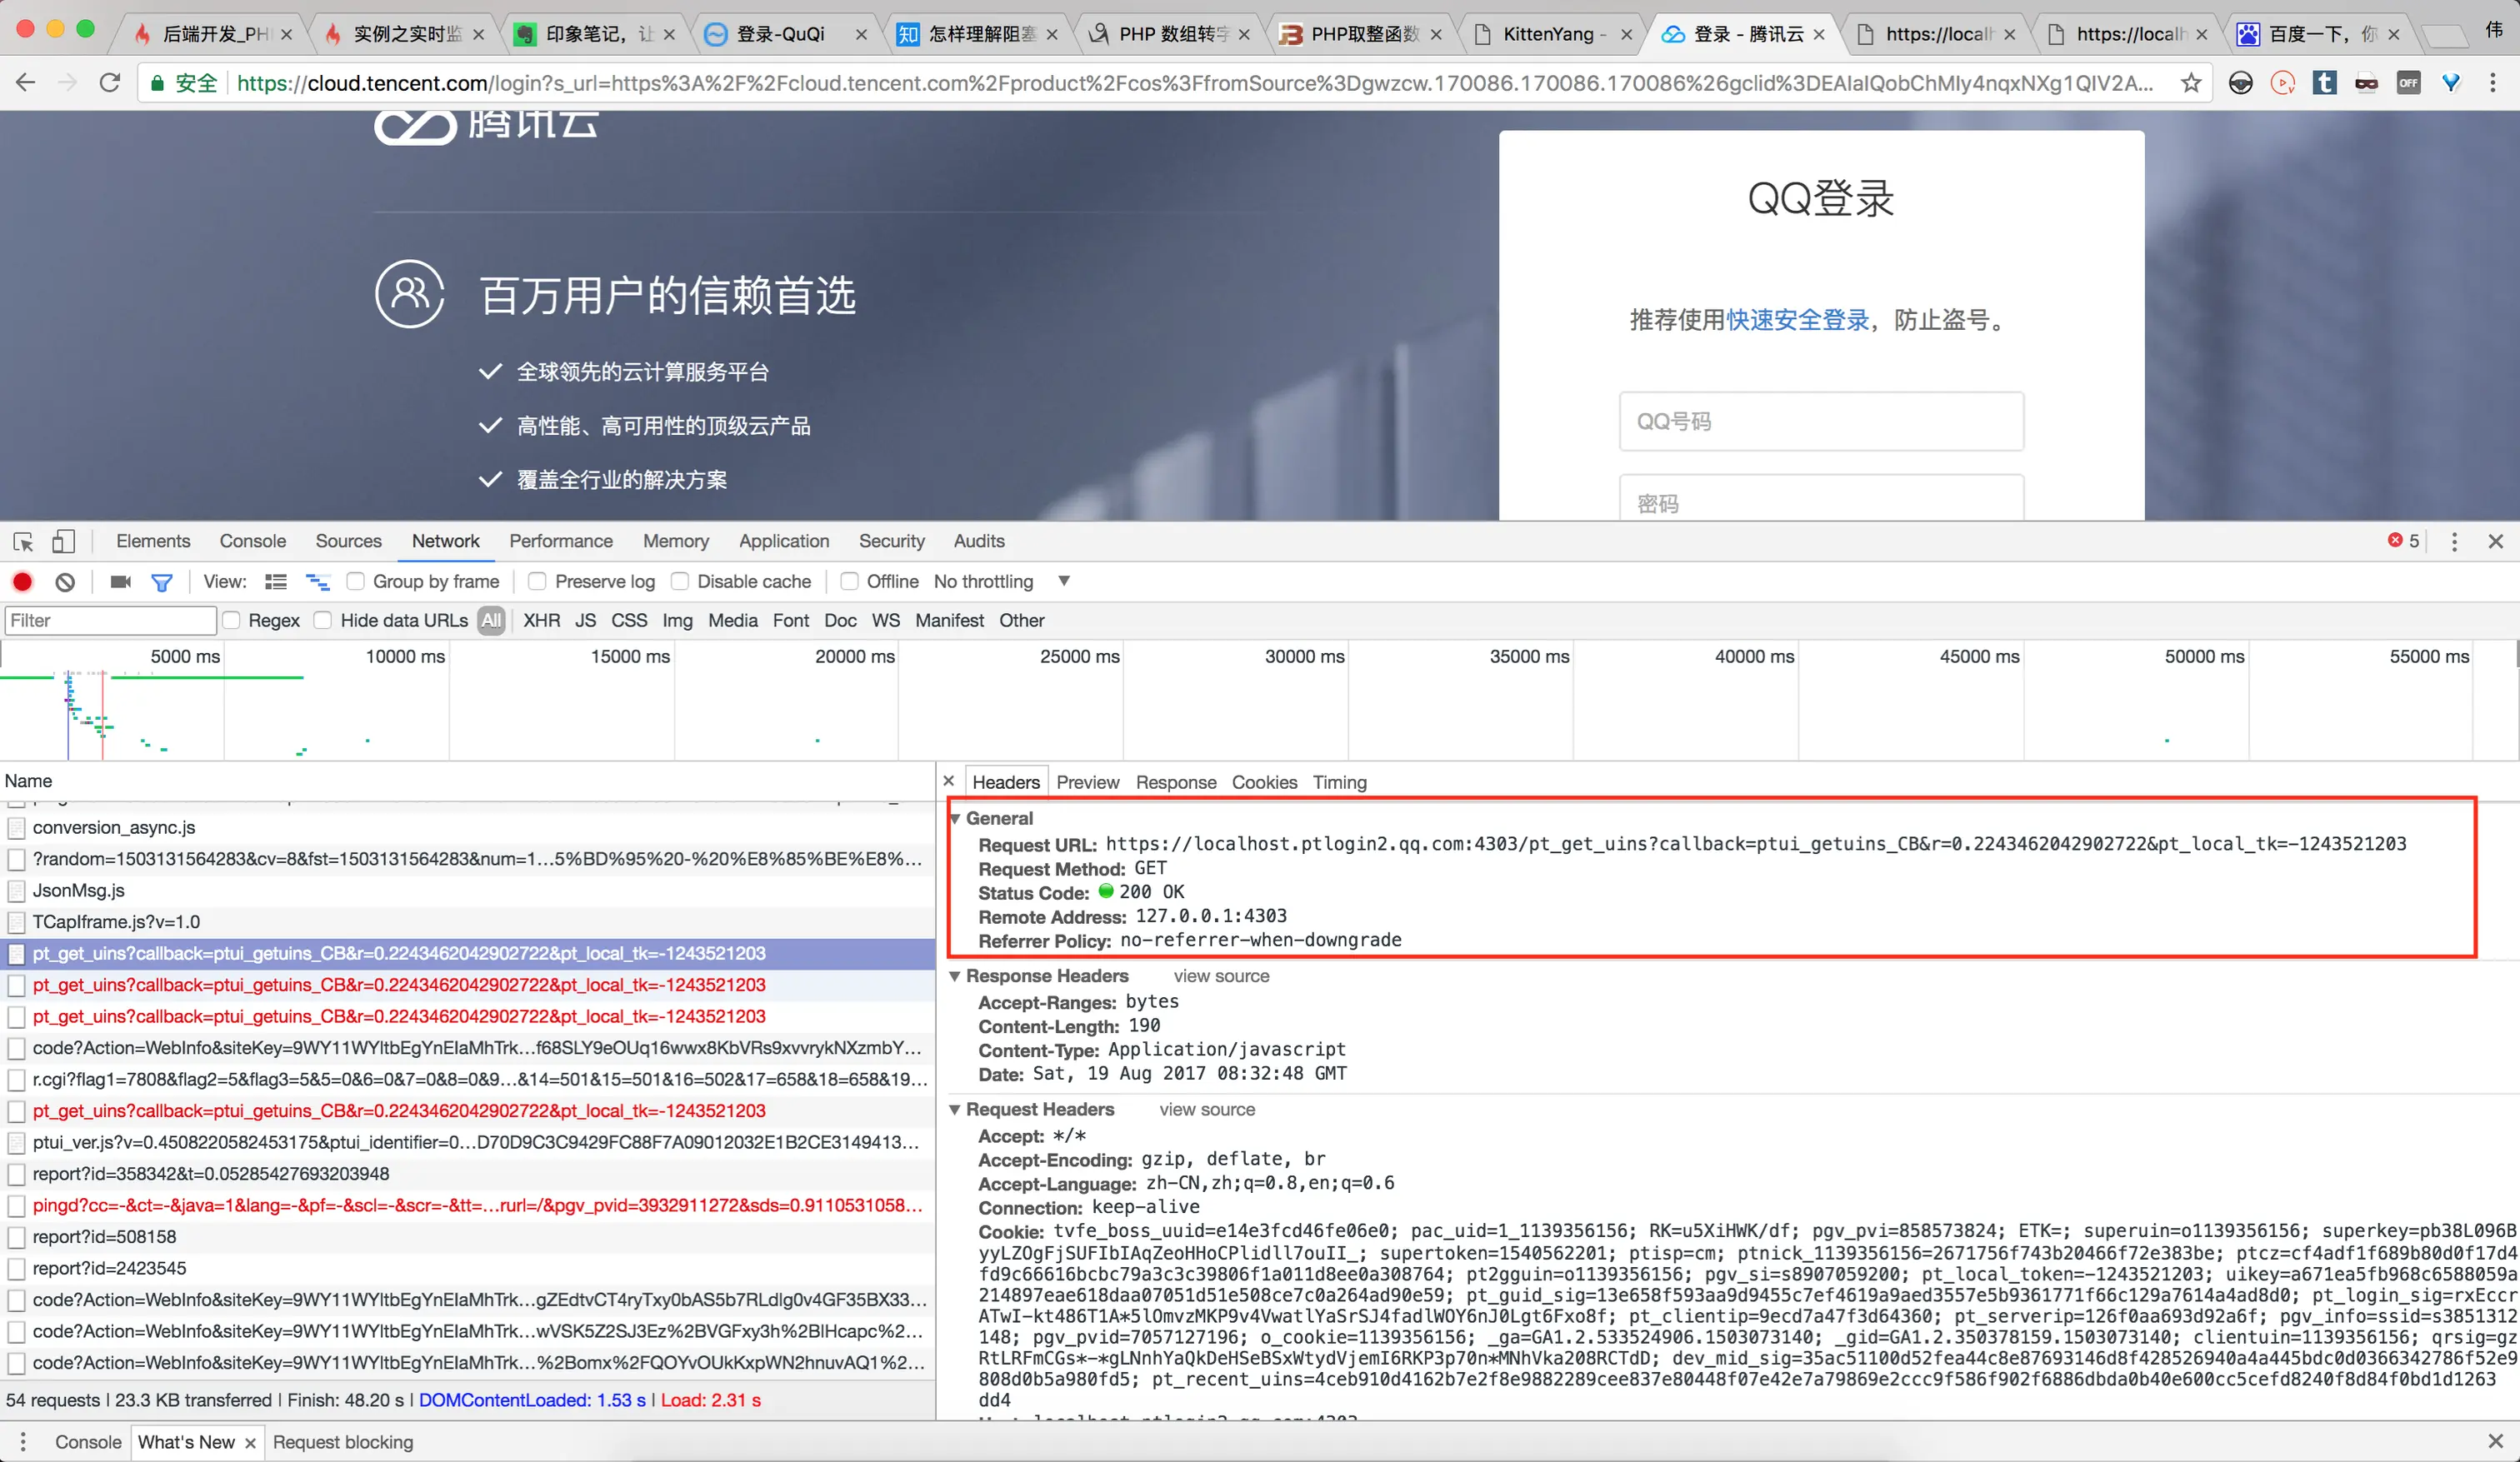Open the Response tab of the request

coord(1175,782)
